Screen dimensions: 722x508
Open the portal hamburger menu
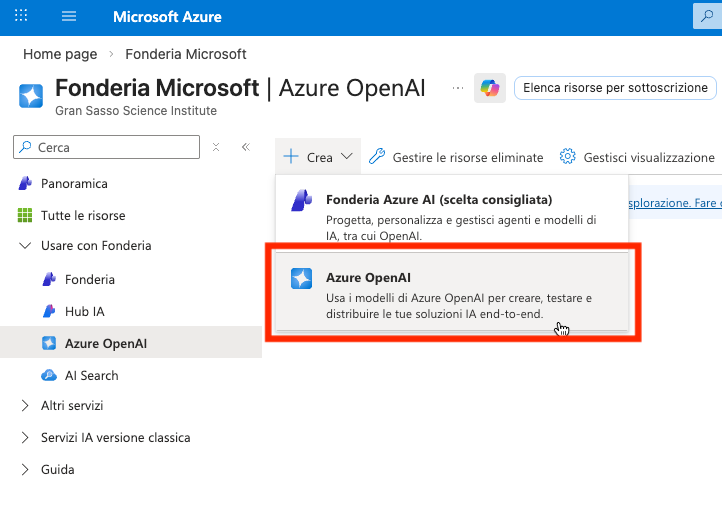point(69,17)
